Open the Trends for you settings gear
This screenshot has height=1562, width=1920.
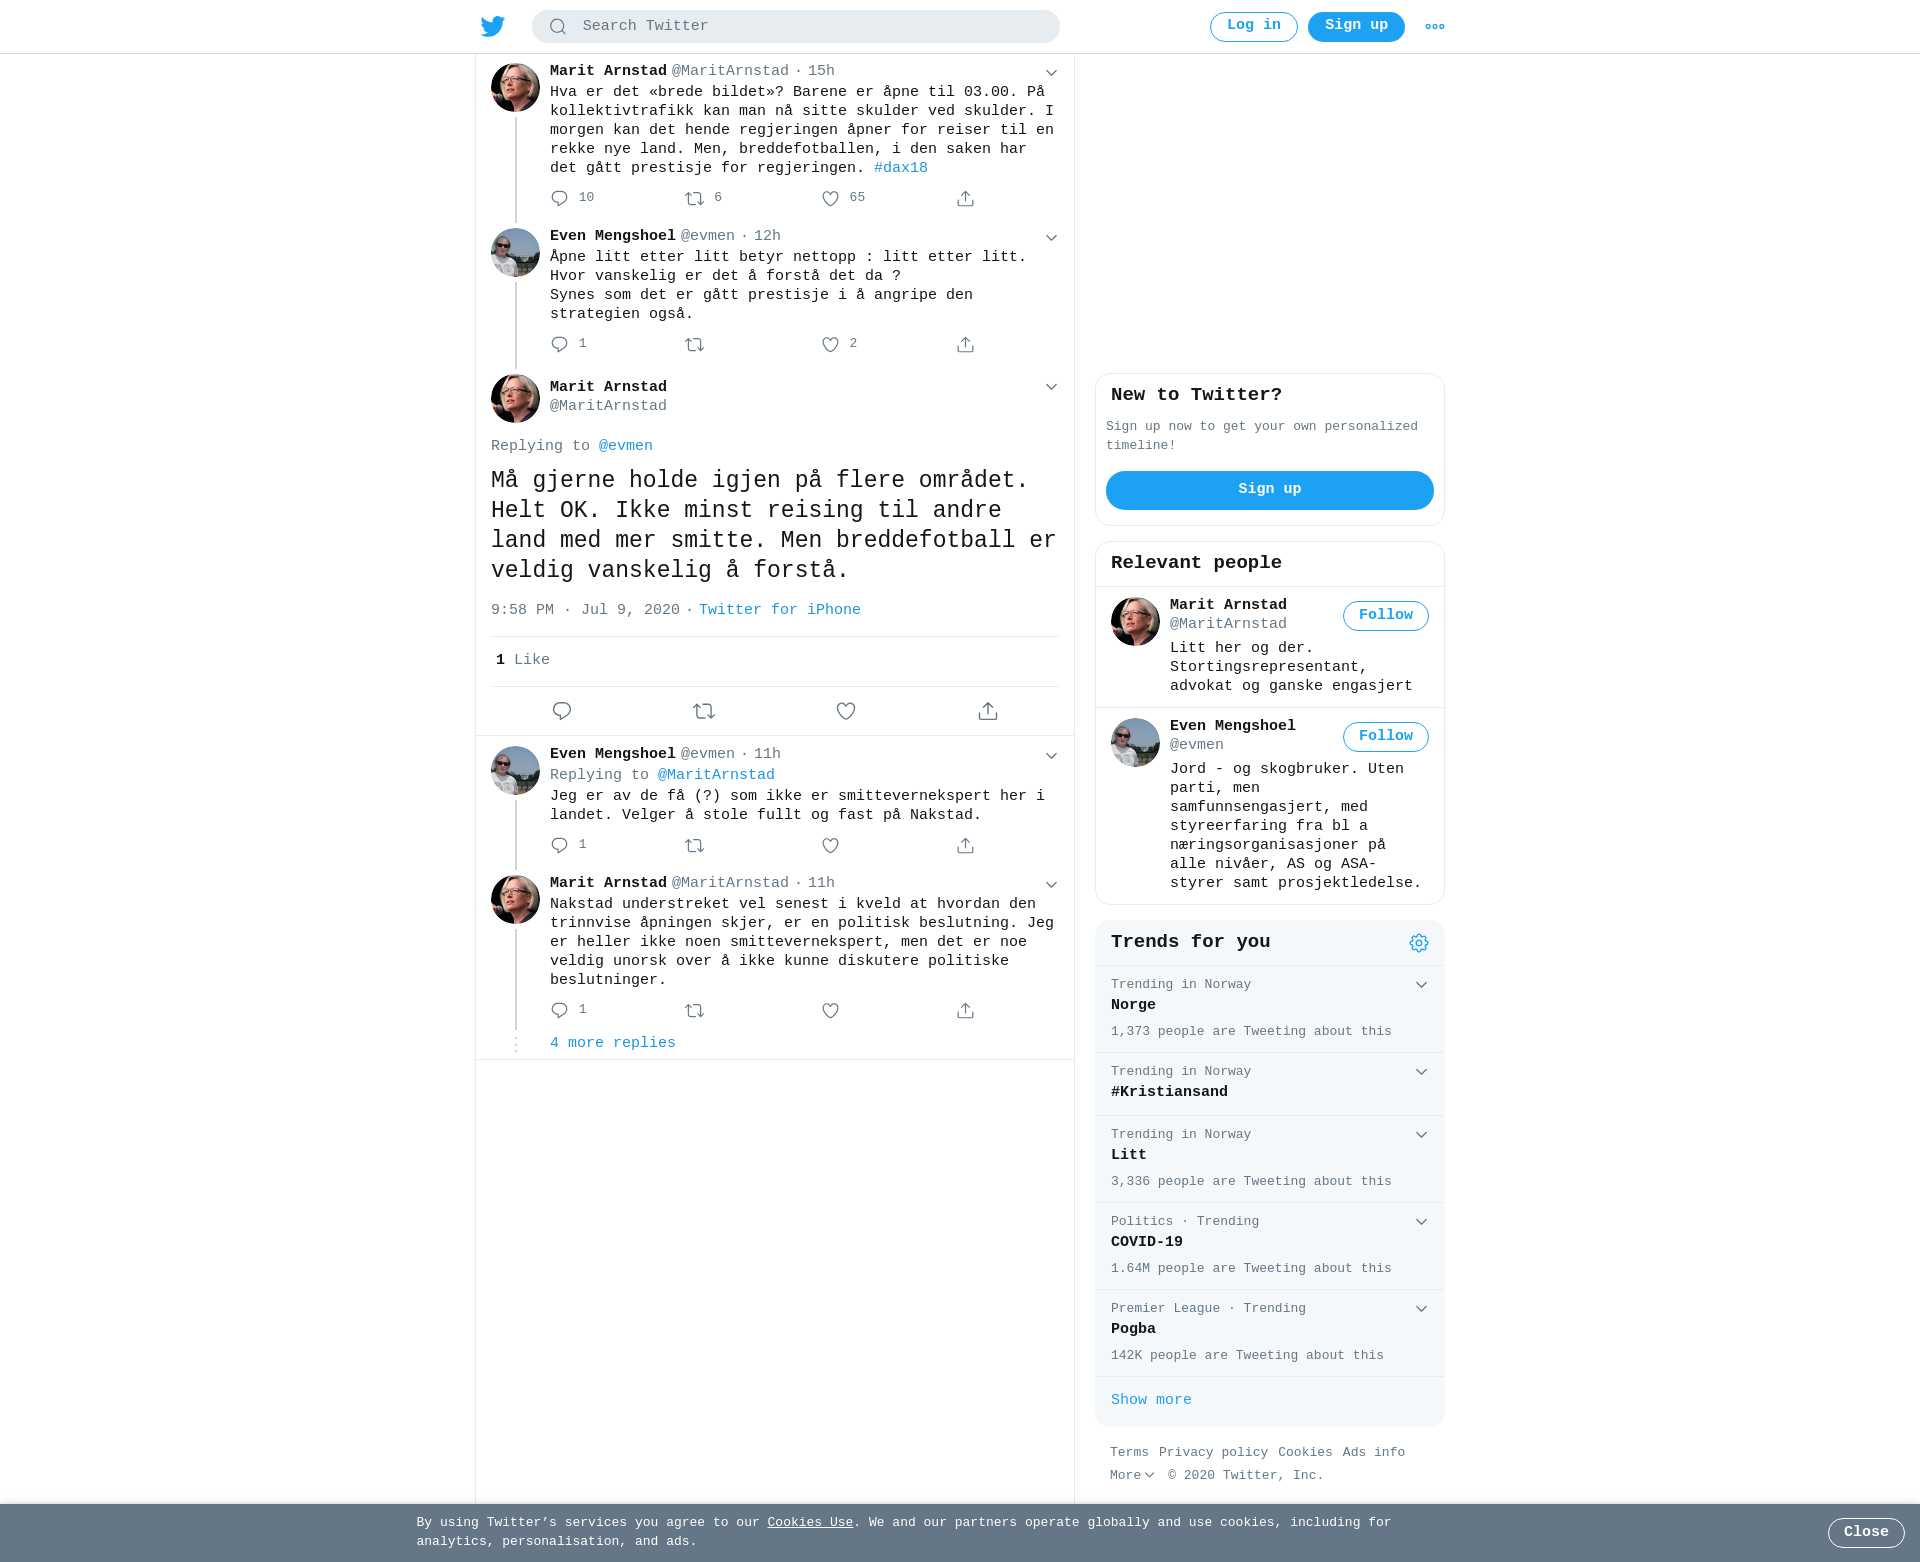coord(1419,943)
